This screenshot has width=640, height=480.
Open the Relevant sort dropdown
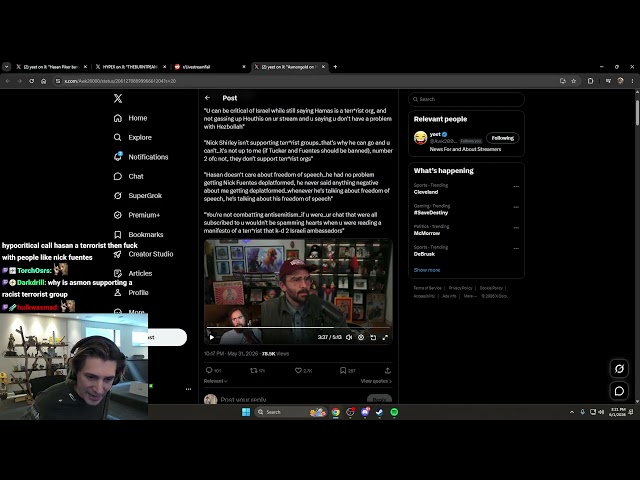tap(216, 381)
